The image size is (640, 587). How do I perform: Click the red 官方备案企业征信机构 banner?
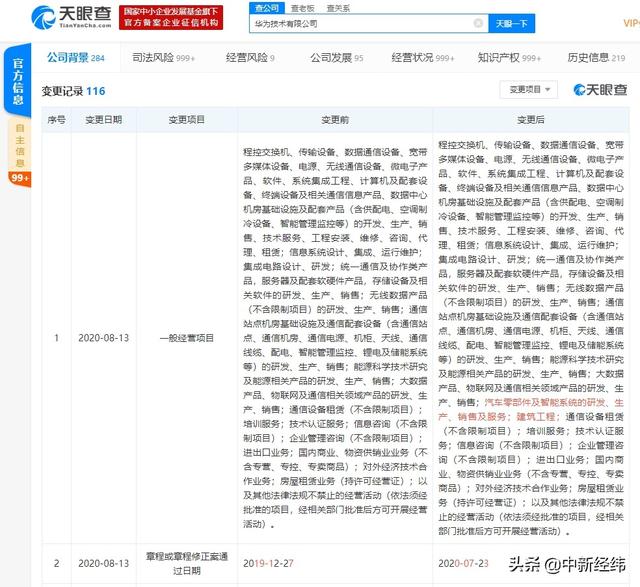[171, 18]
